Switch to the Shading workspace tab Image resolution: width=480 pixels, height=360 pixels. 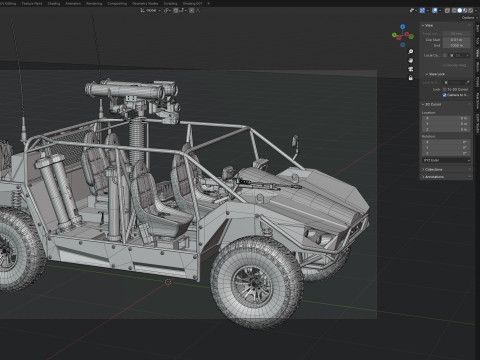(x=54, y=3)
